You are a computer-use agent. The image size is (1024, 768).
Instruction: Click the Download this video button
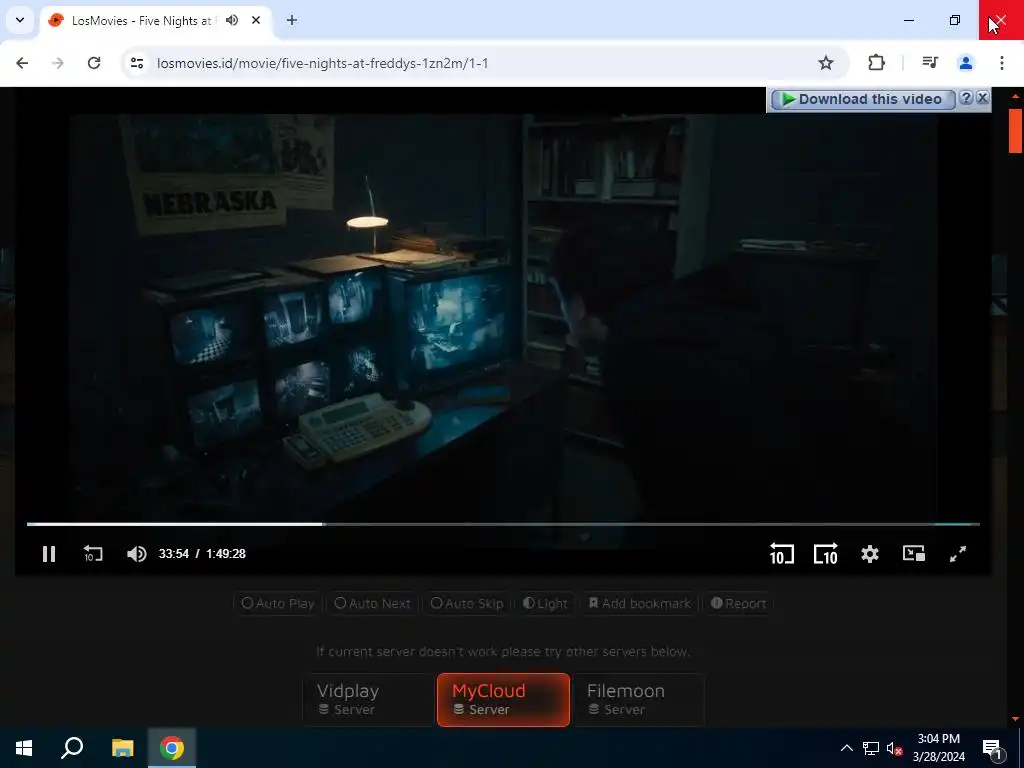click(x=862, y=99)
